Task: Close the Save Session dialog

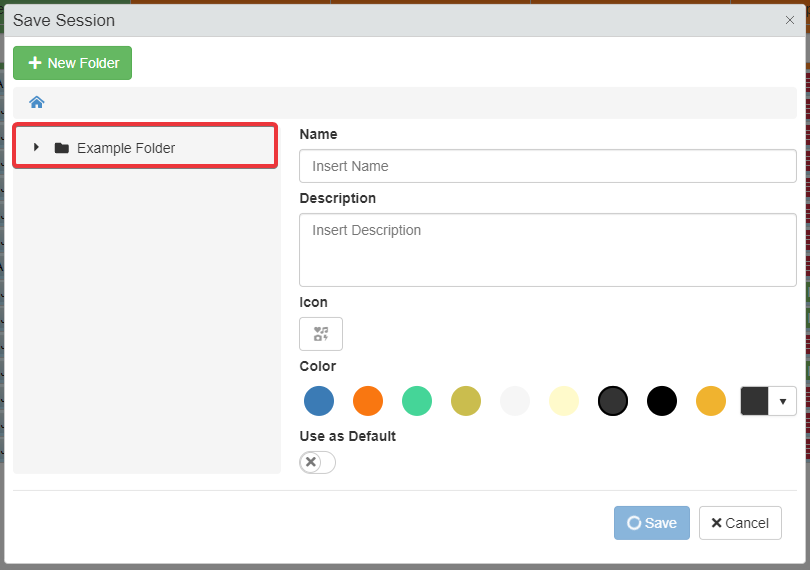Action: [789, 20]
